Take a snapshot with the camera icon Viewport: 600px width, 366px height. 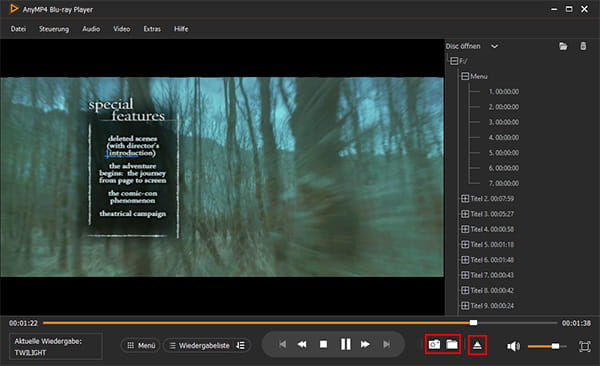tap(434, 345)
